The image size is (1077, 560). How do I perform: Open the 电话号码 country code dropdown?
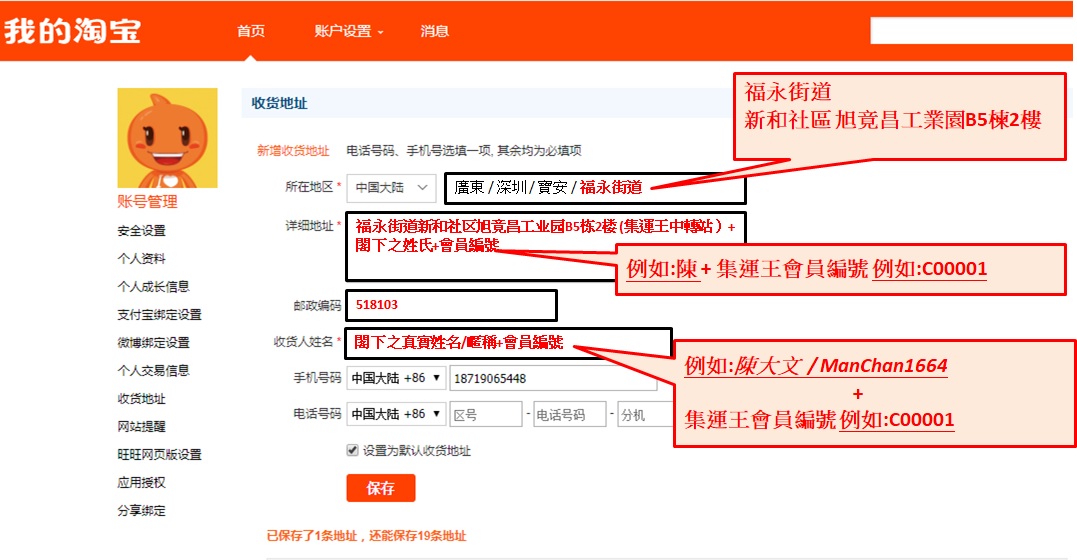click(x=396, y=414)
